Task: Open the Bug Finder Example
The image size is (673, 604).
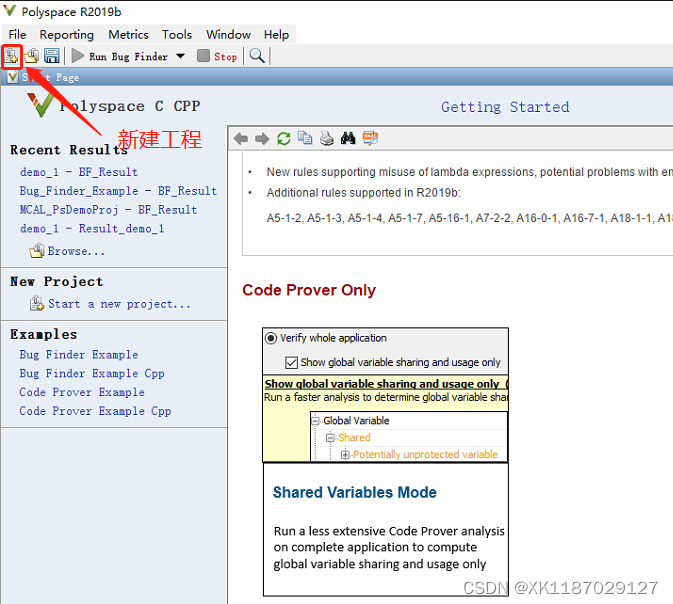Action: click(x=79, y=355)
